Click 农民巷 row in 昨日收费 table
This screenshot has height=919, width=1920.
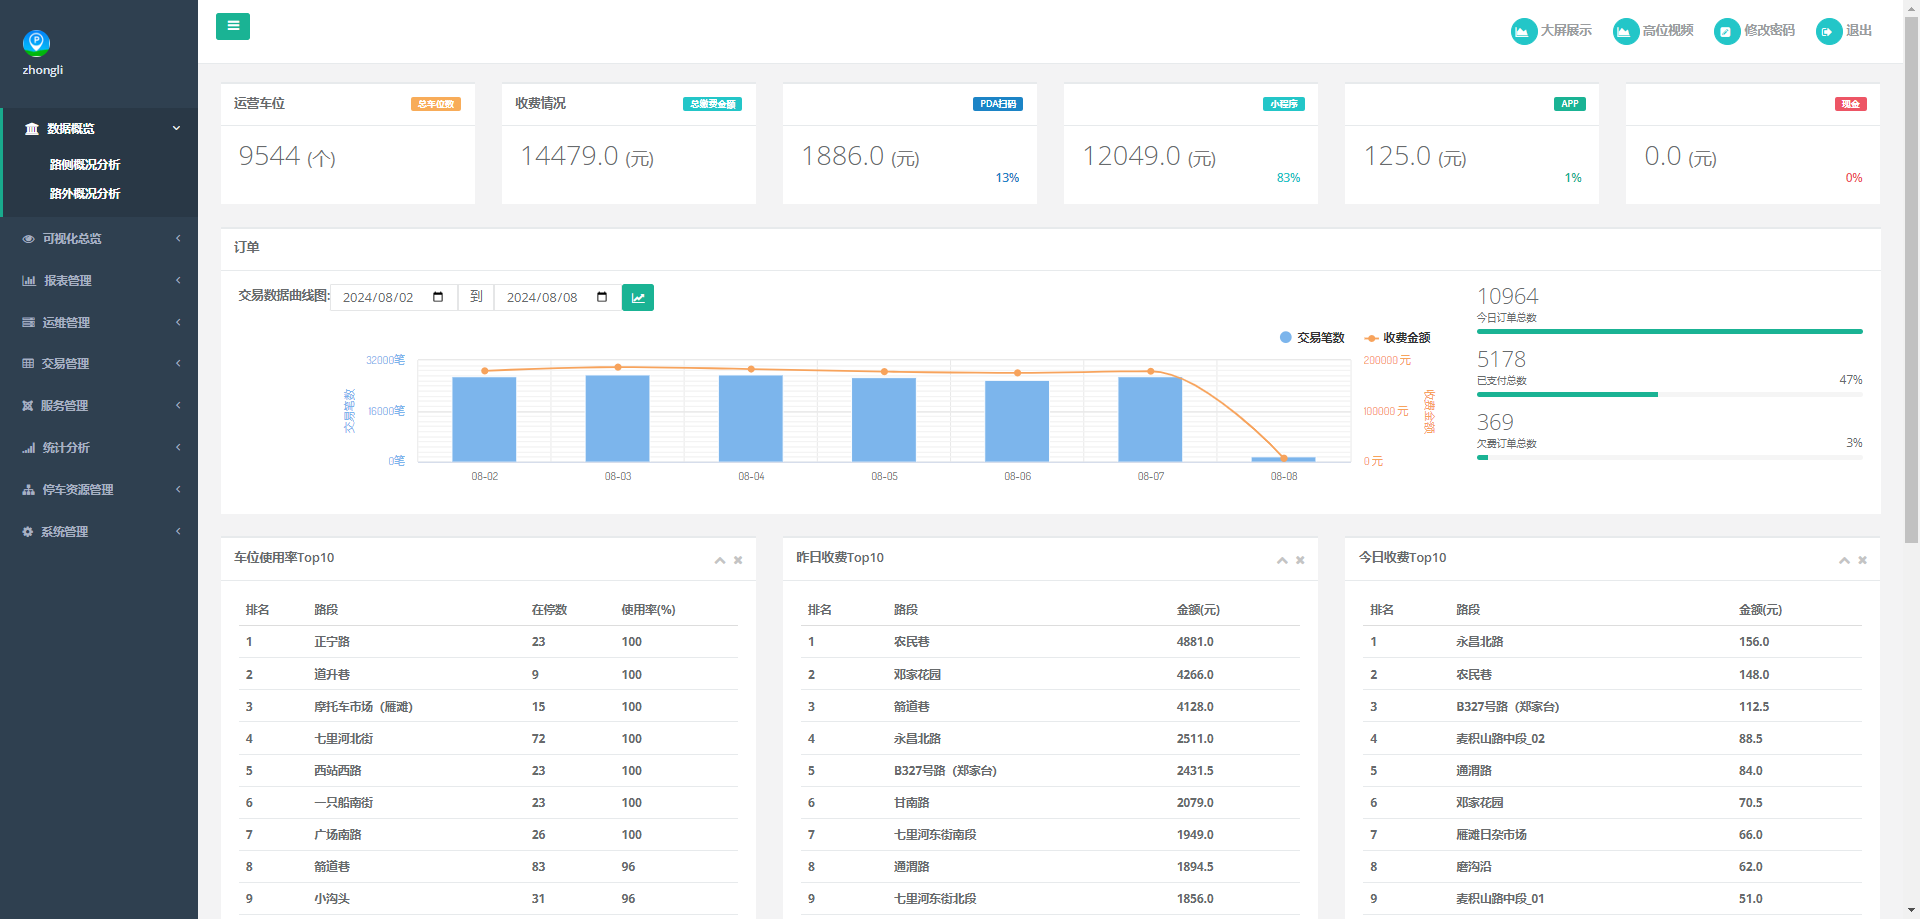click(x=1050, y=642)
